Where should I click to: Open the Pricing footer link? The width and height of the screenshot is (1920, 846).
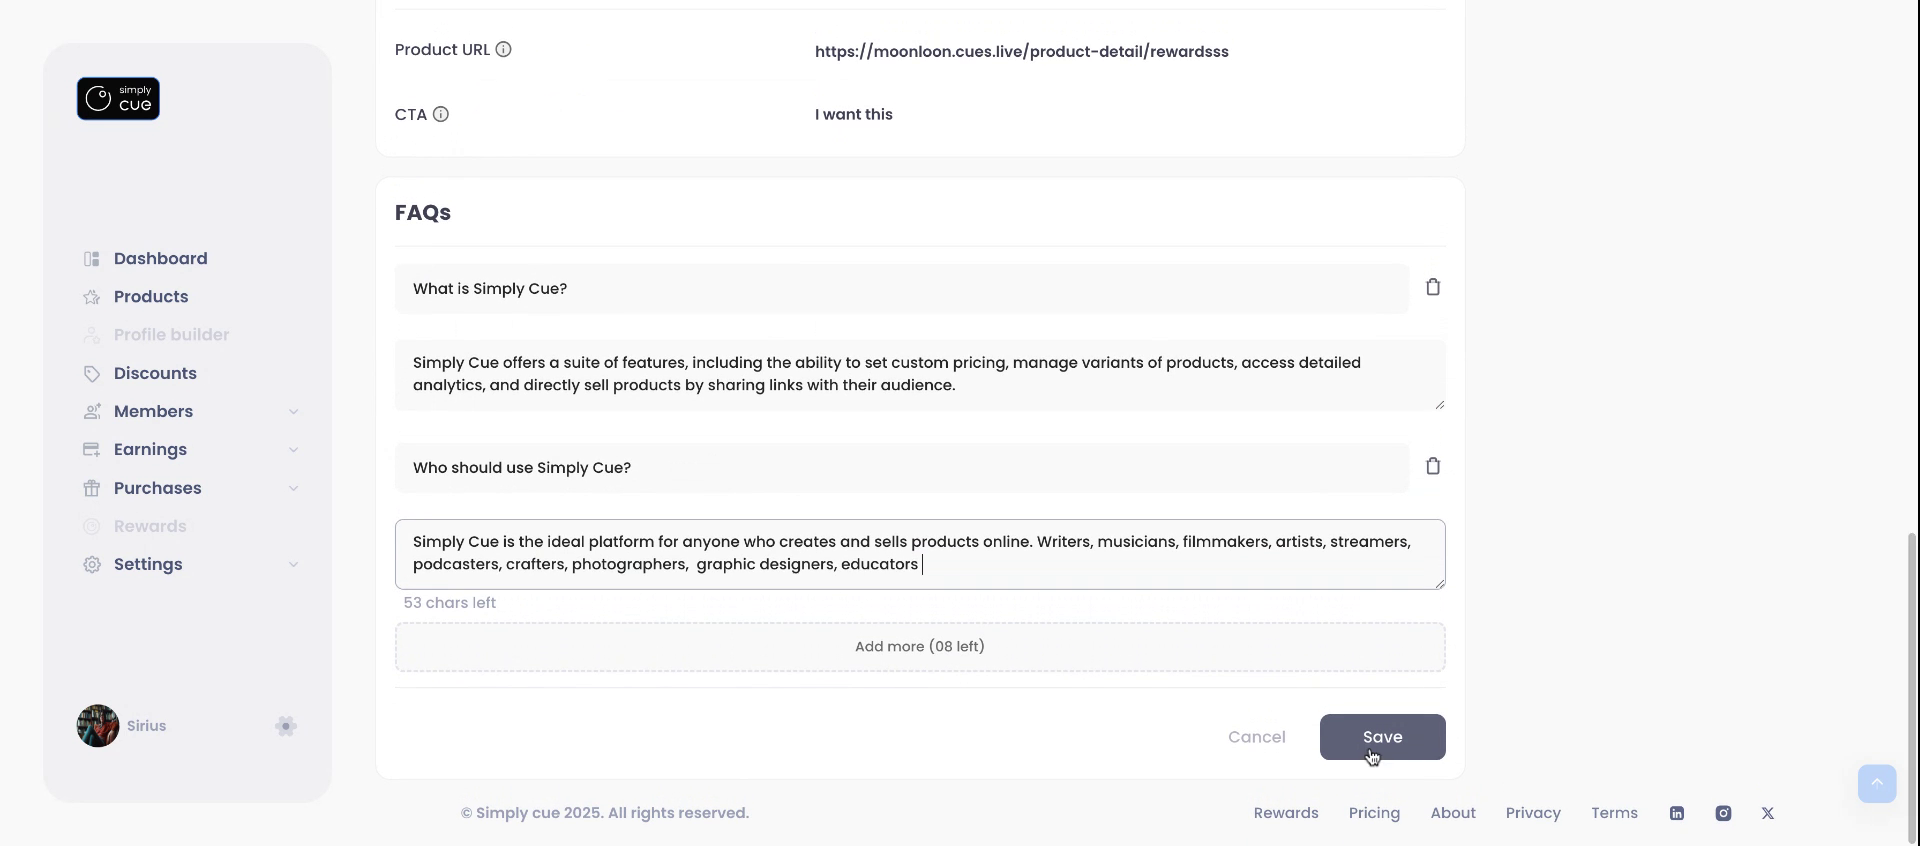tap(1374, 814)
